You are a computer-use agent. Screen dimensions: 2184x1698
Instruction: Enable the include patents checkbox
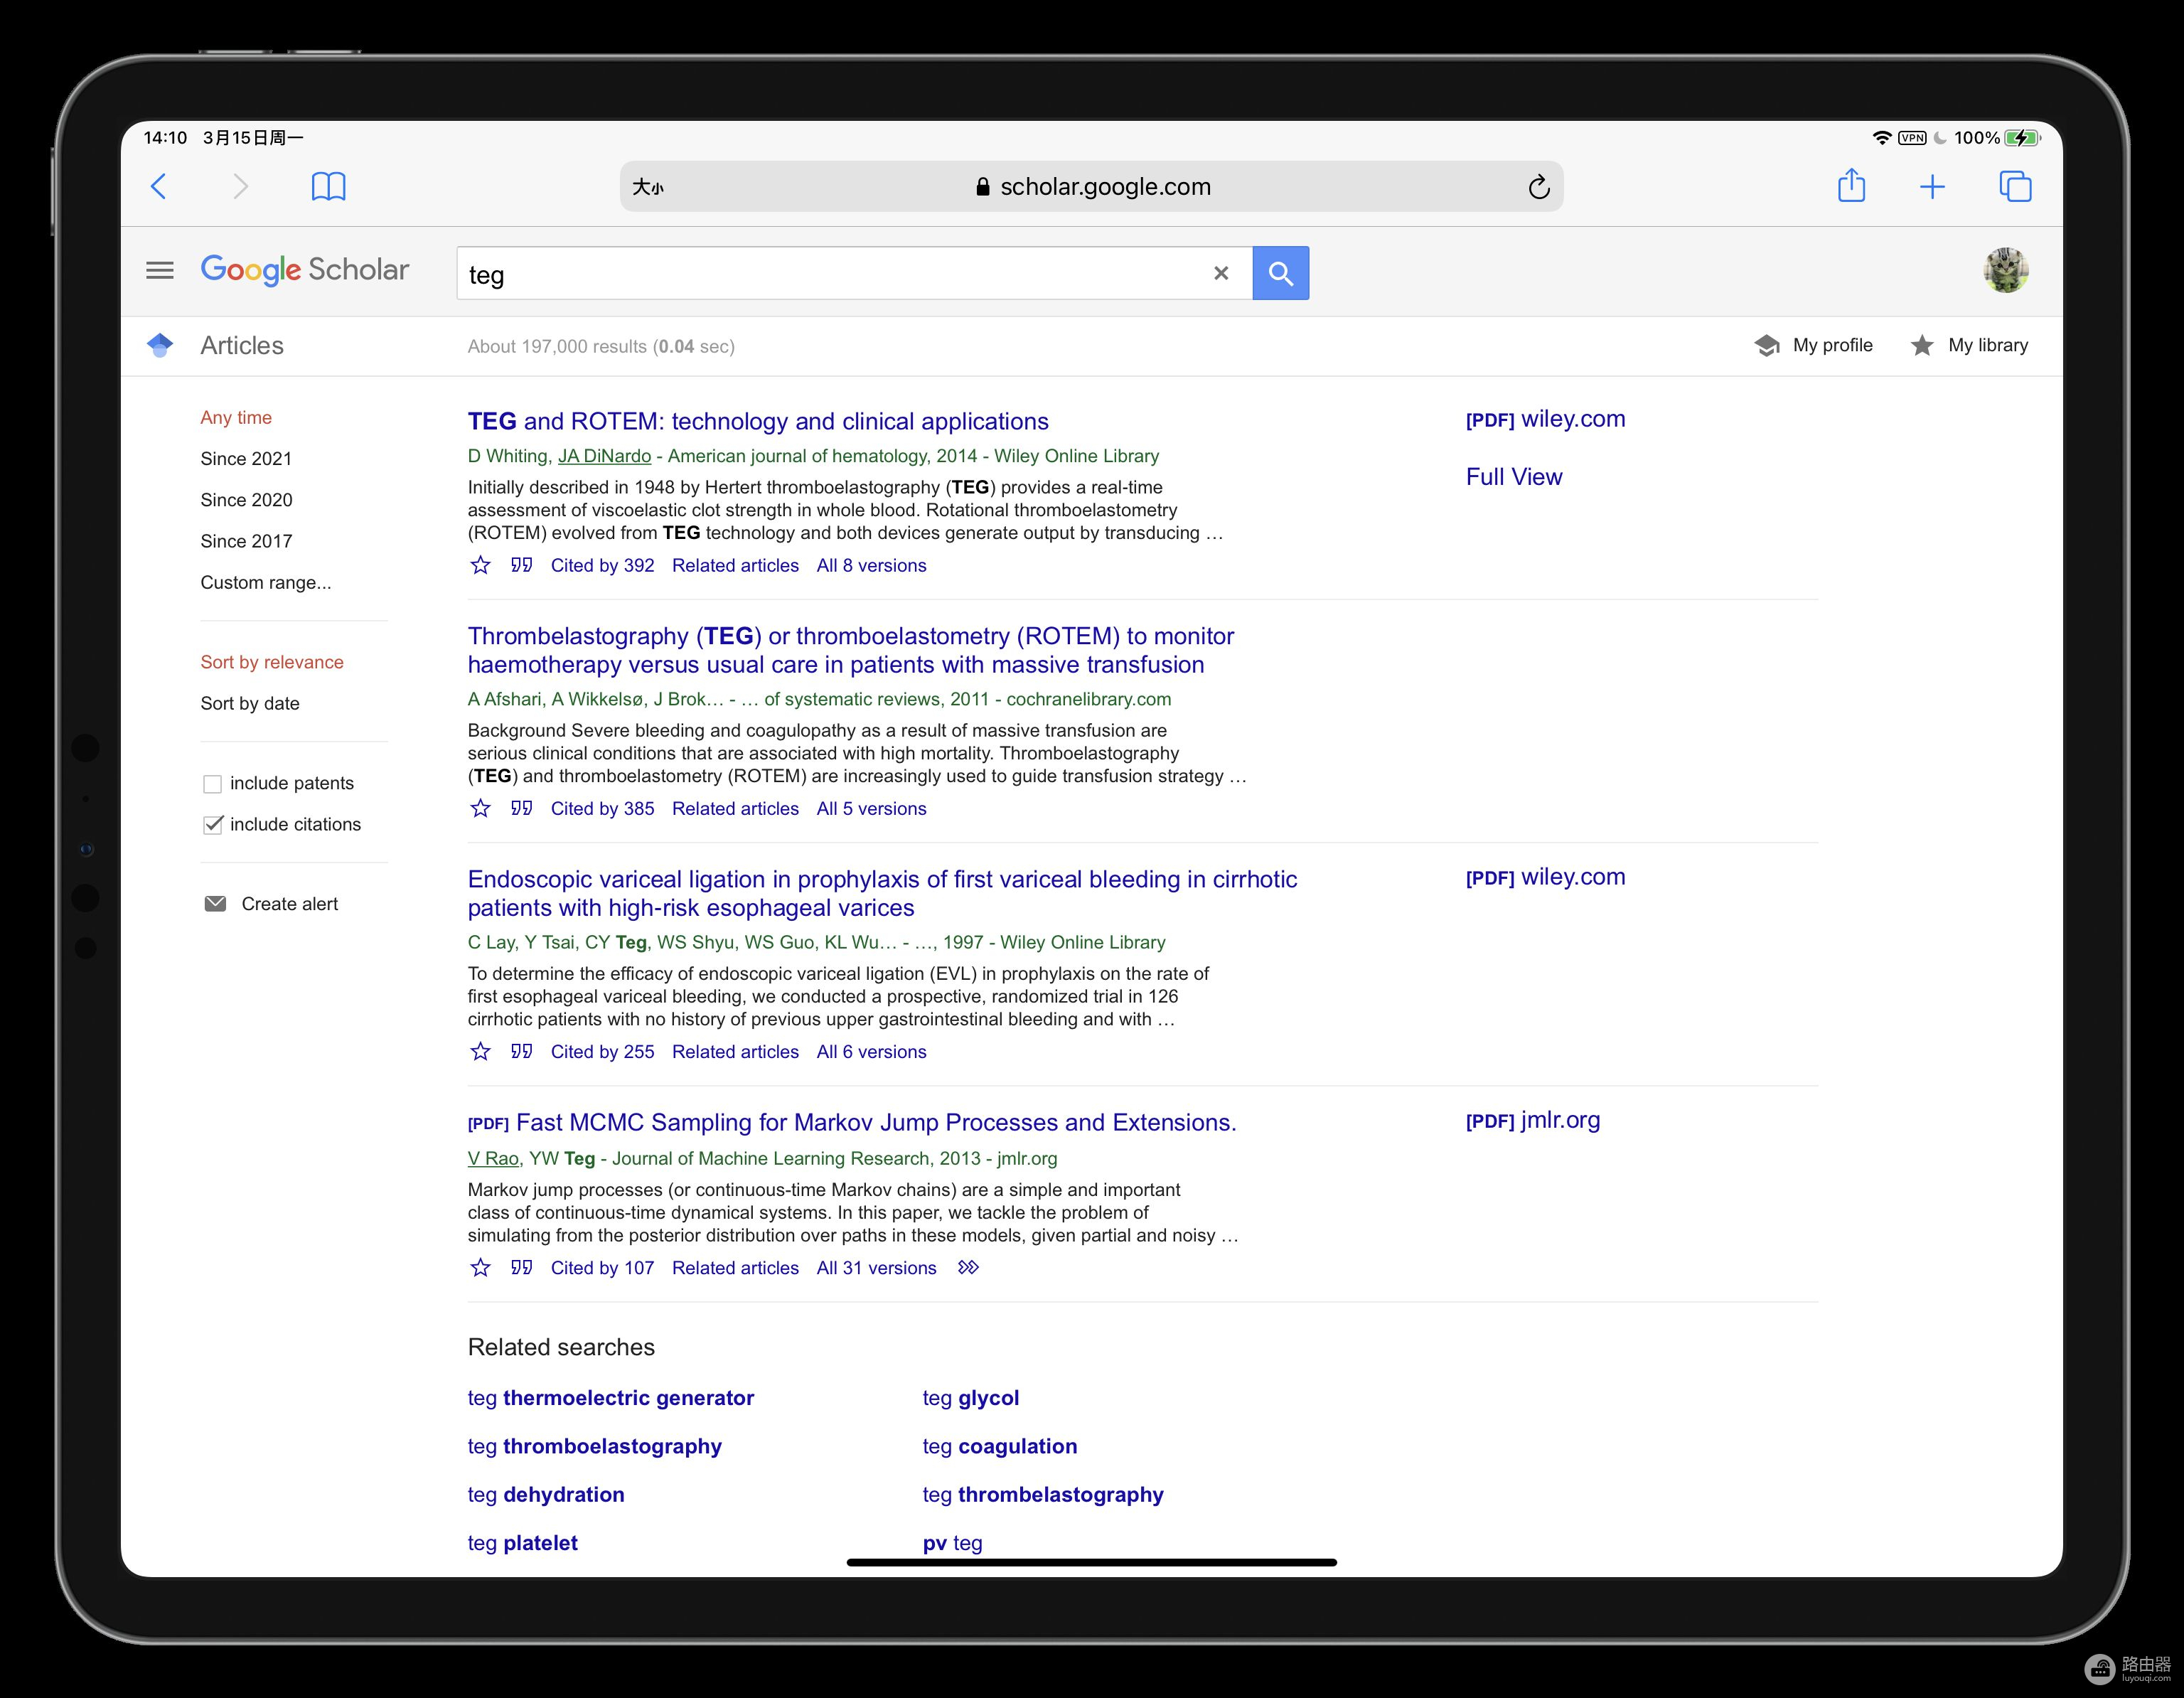[x=212, y=784]
